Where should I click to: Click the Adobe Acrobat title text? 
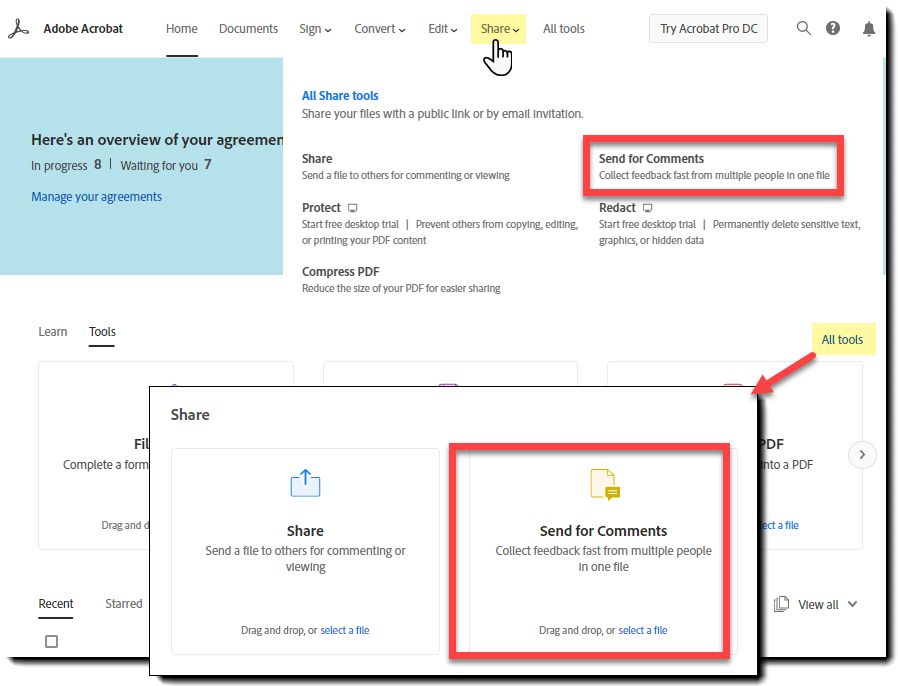click(x=83, y=29)
